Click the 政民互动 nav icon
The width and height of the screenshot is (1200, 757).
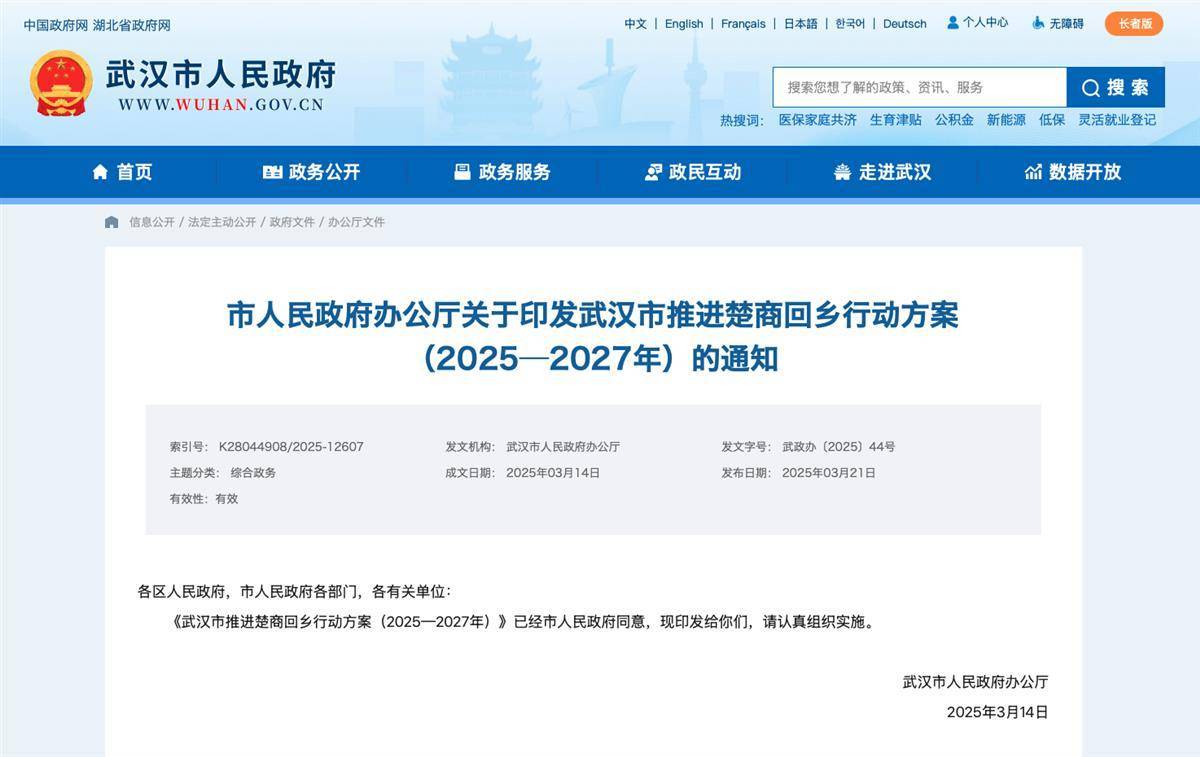(653, 172)
